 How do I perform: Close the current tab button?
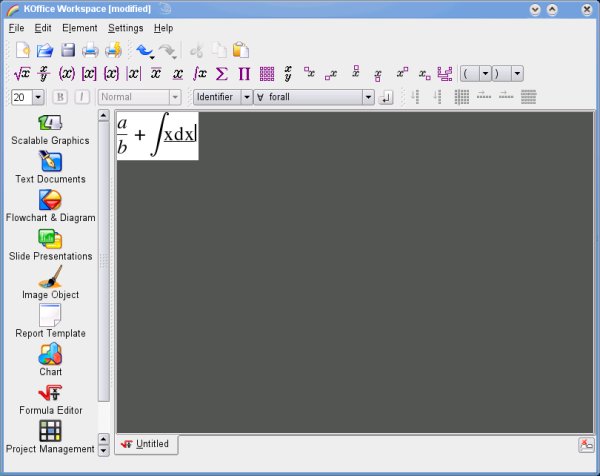(x=586, y=445)
